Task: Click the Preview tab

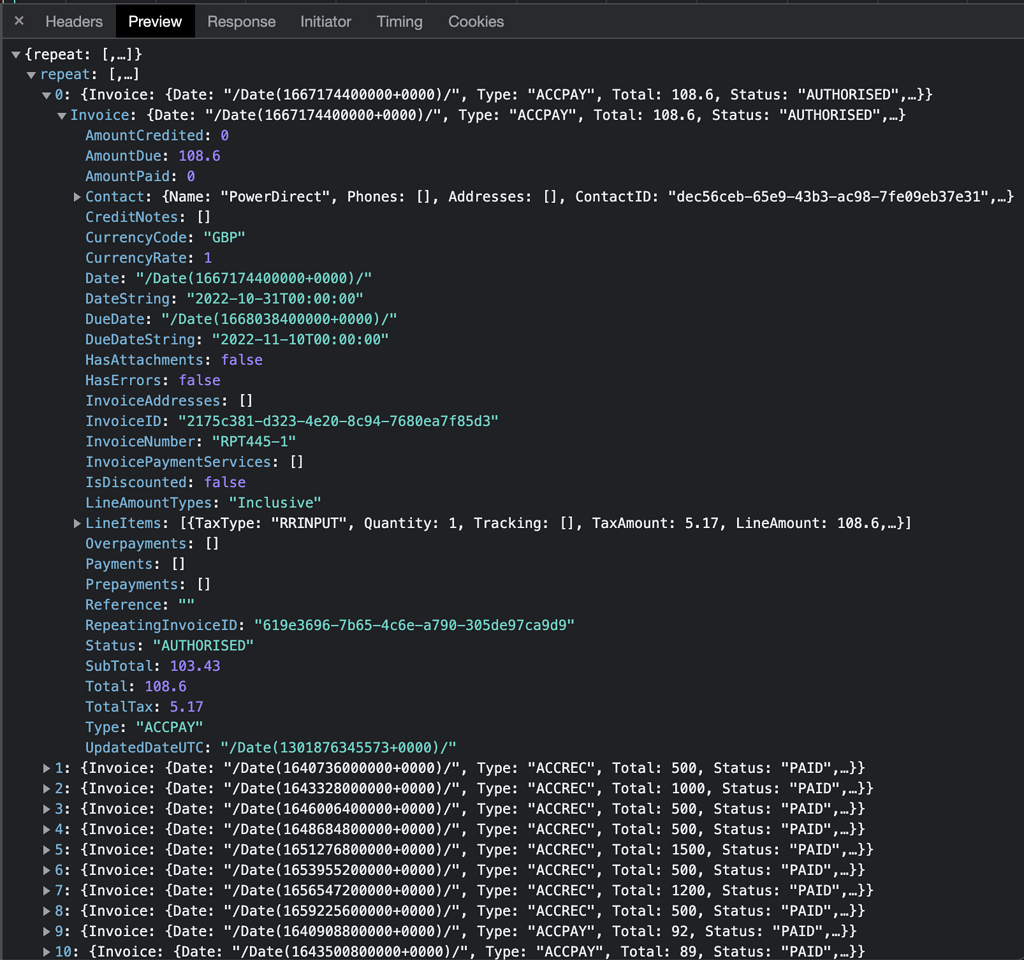Action: (x=154, y=21)
